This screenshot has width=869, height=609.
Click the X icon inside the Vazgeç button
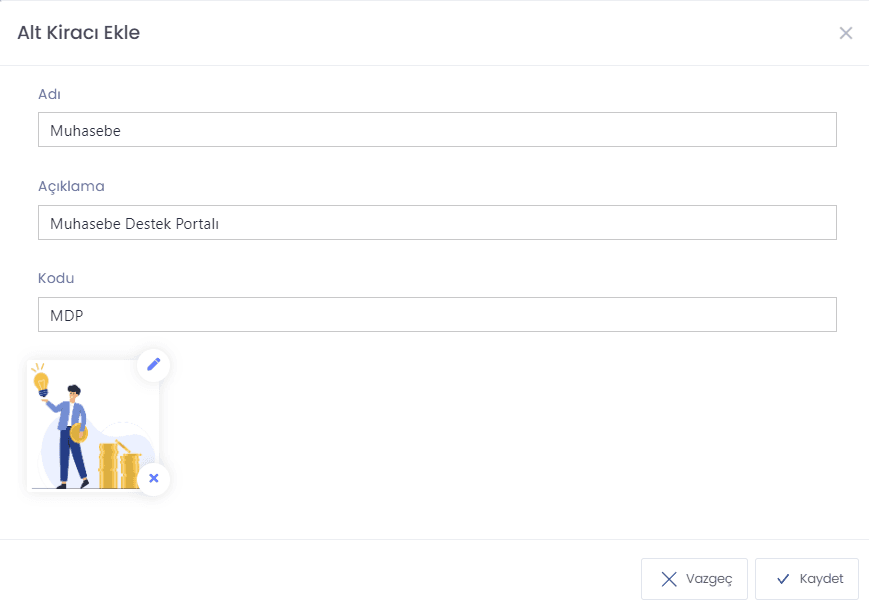[x=669, y=579]
